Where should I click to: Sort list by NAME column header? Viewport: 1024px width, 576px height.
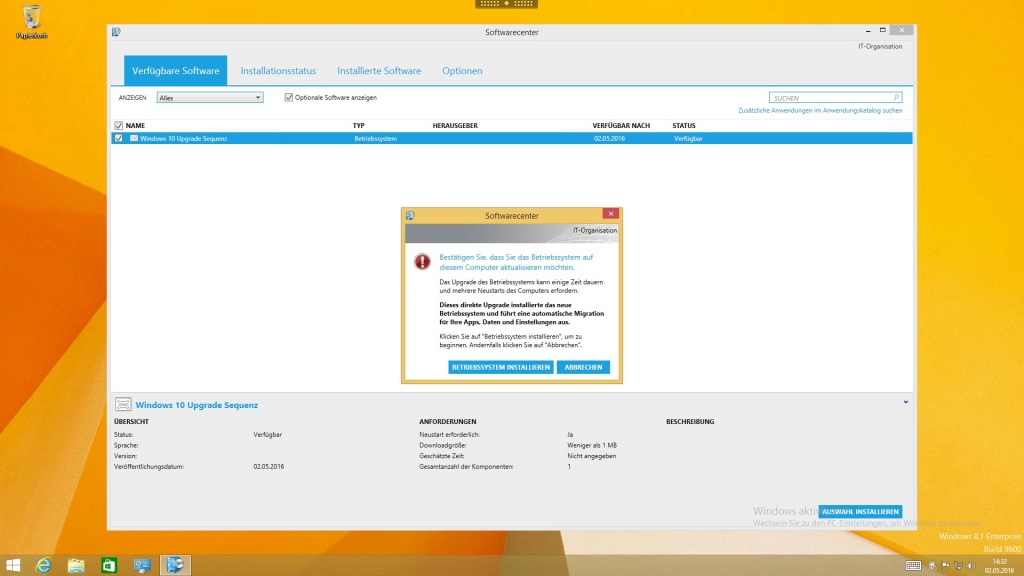[x=135, y=125]
